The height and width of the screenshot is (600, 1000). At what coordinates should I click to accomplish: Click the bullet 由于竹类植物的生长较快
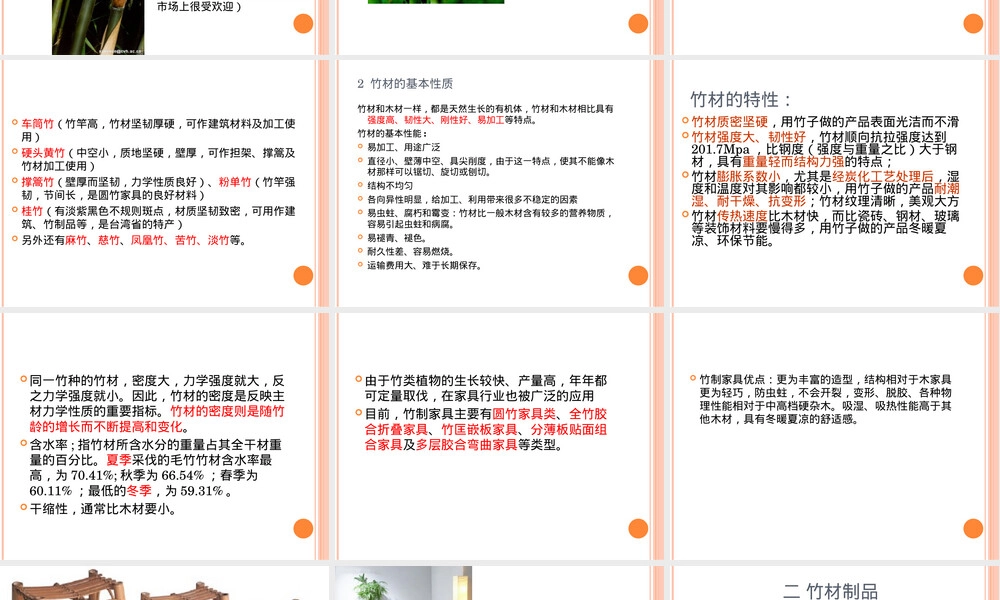coord(485,388)
